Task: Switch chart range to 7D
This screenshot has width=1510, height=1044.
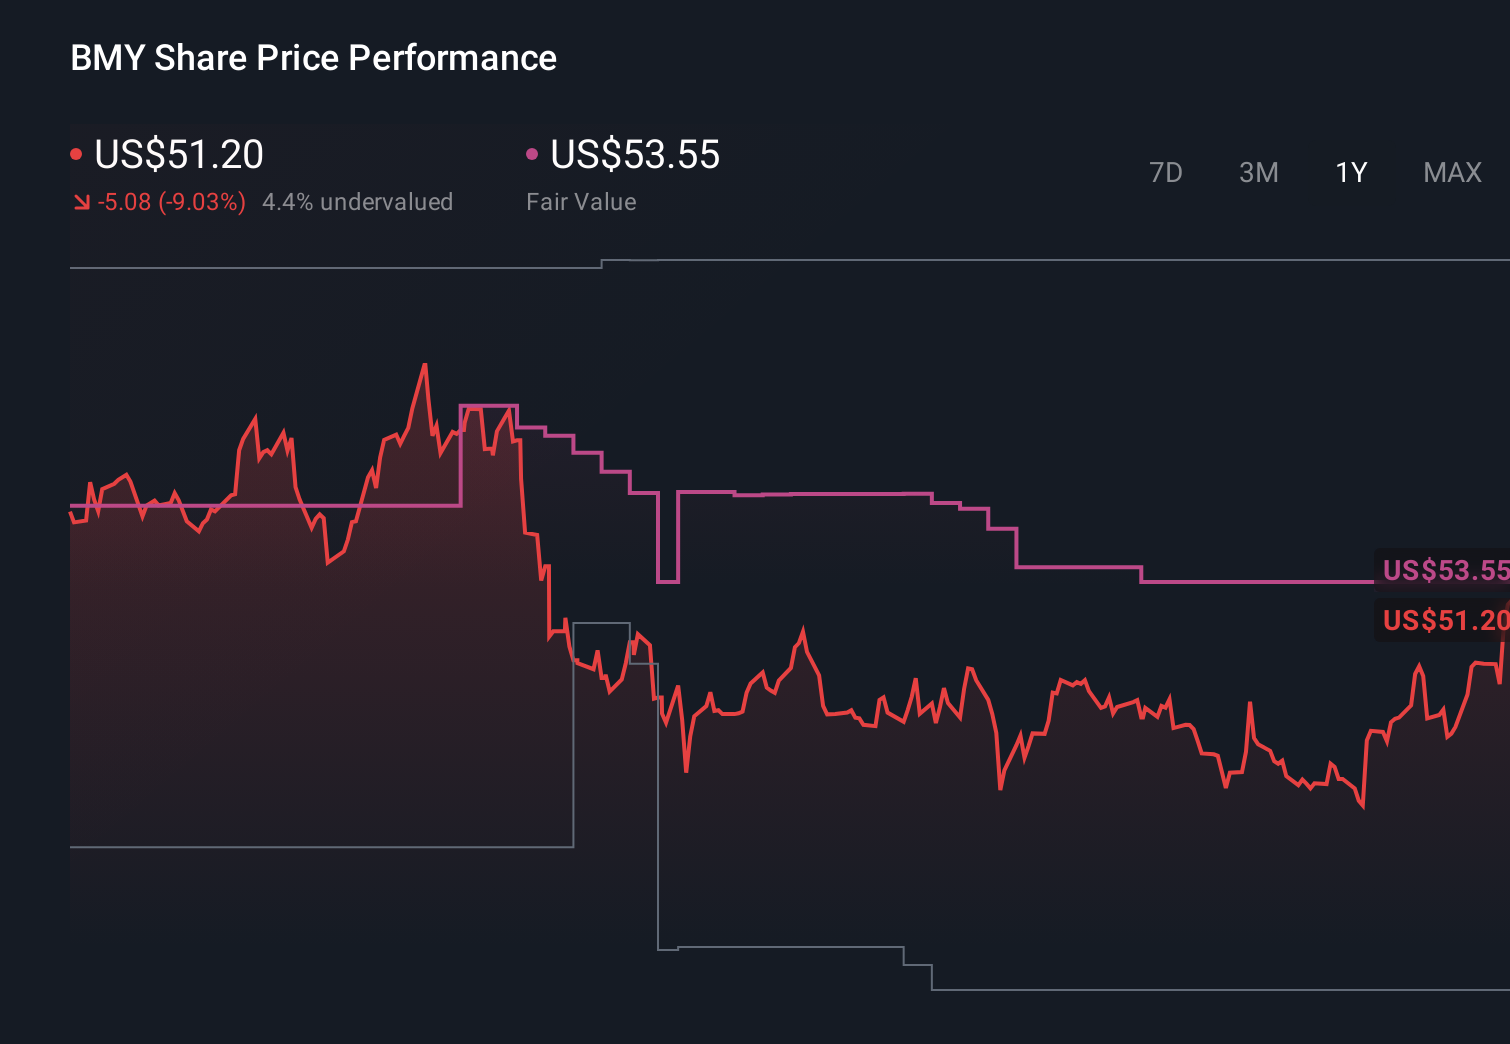Action: pyautogui.click(x=1165, y=173)
